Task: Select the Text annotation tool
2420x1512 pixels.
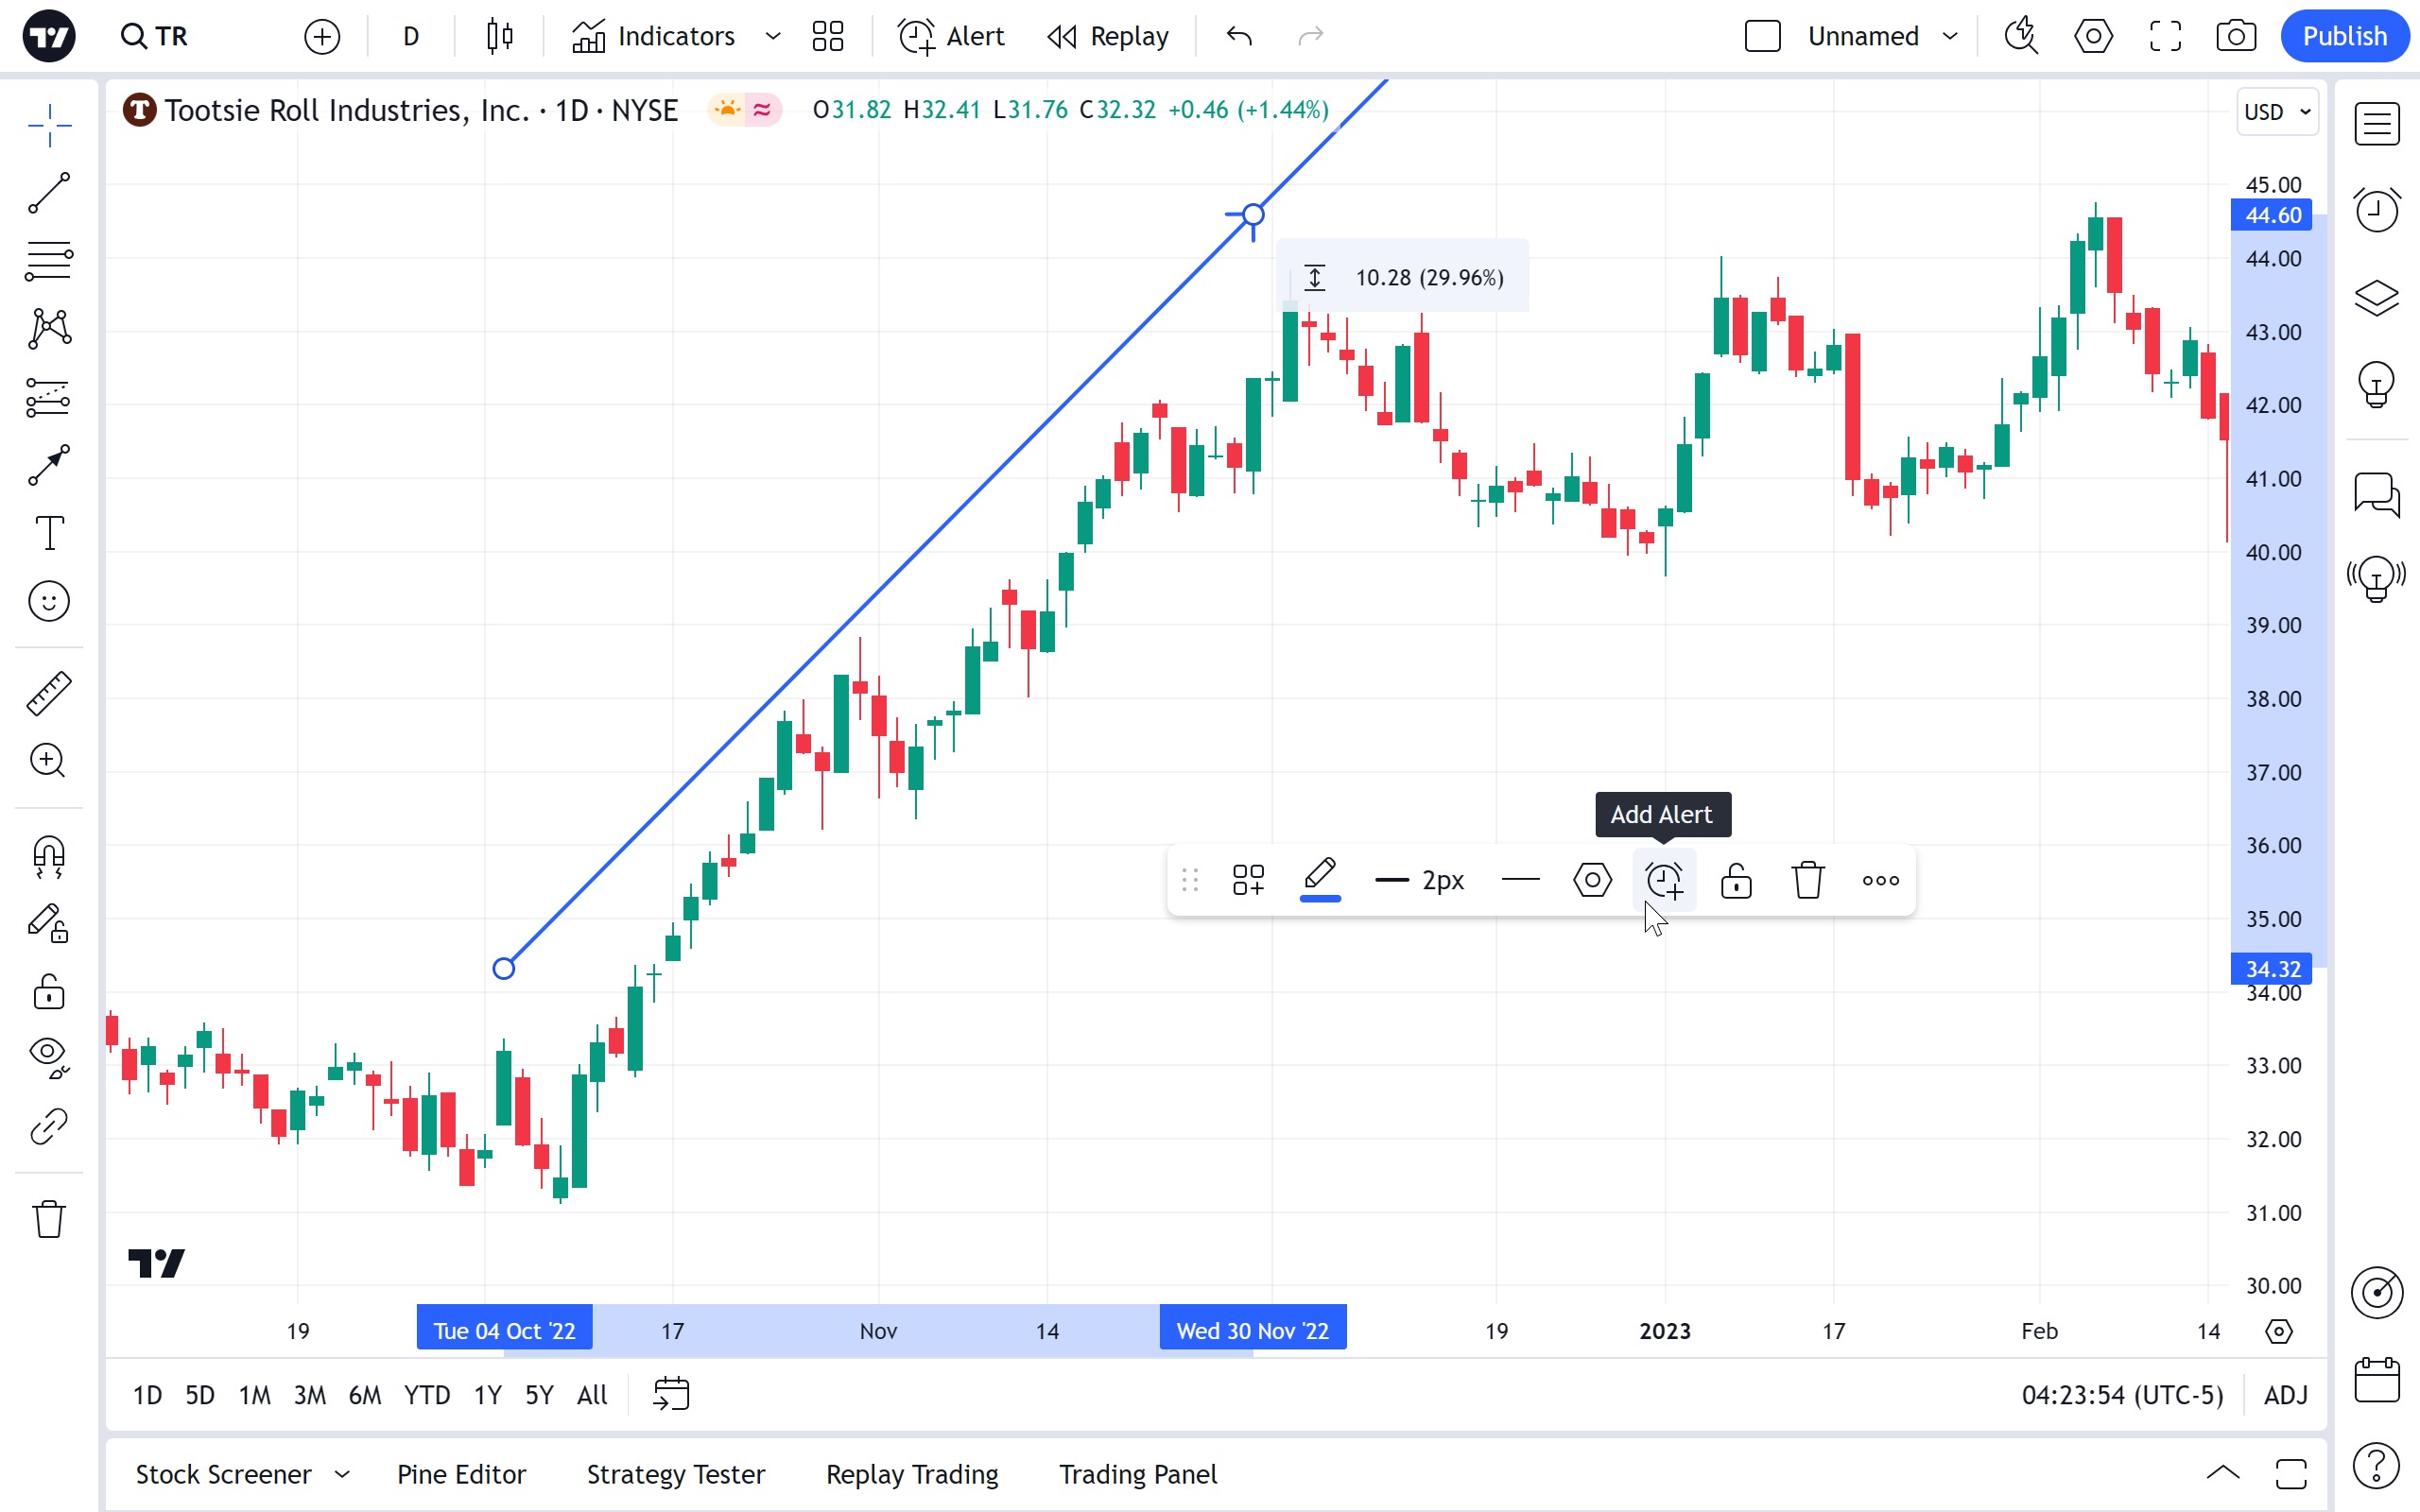Action: coord(48,533)
